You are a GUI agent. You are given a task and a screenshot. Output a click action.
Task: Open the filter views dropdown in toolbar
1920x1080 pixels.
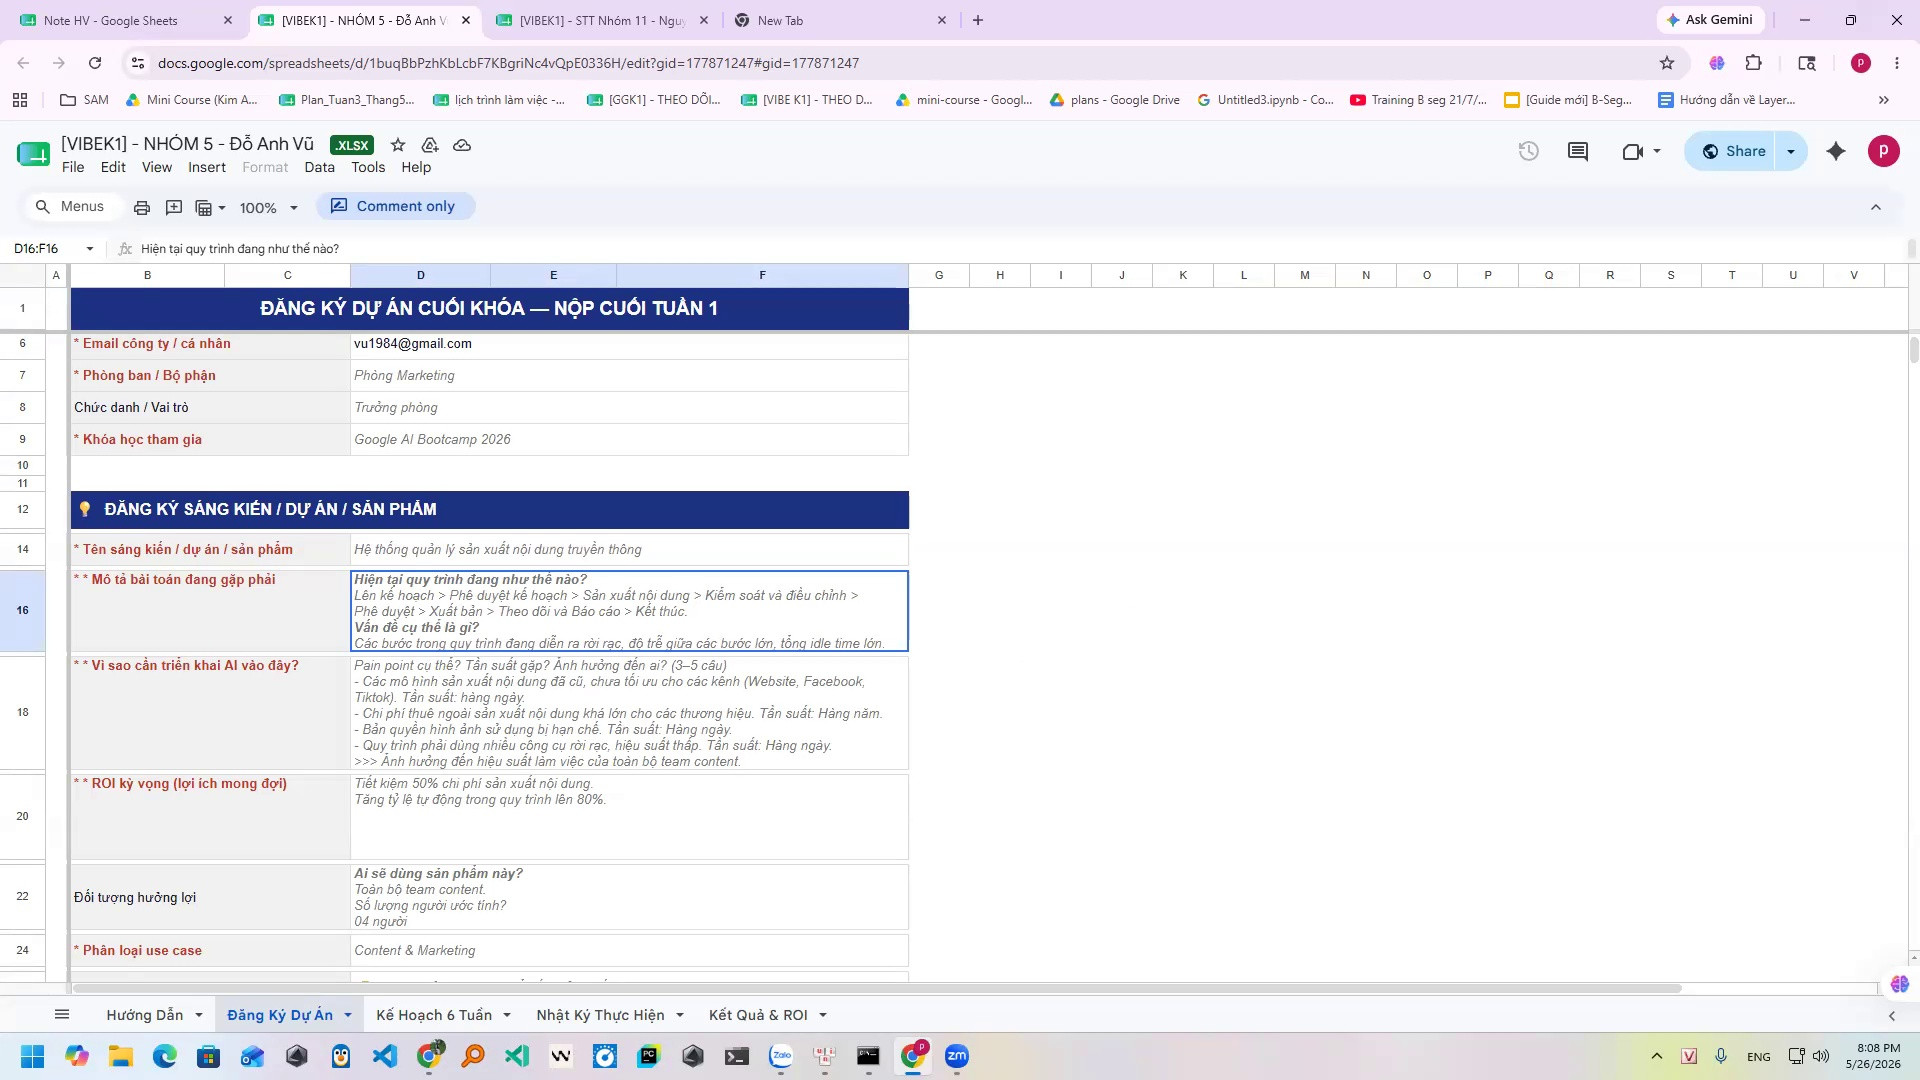point(211,208)
